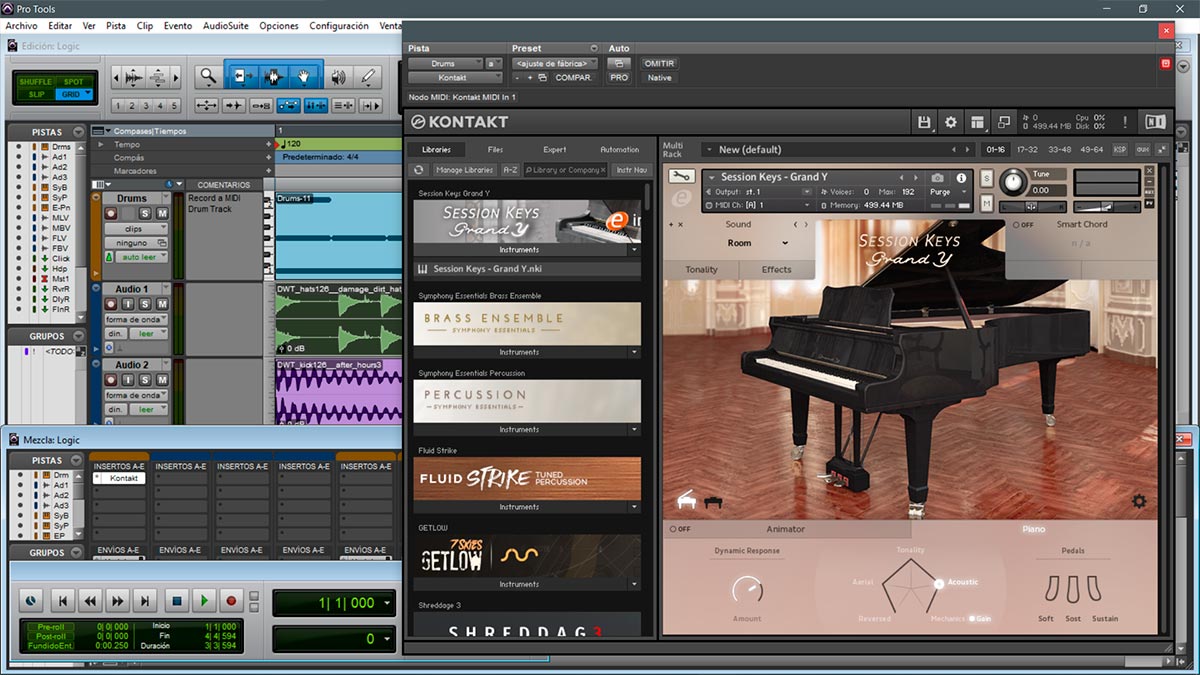This screenshot has width=1200, height=675.
Task: Adjust Dynamic Response Amount knob
Action: click(x=747, y=590)
